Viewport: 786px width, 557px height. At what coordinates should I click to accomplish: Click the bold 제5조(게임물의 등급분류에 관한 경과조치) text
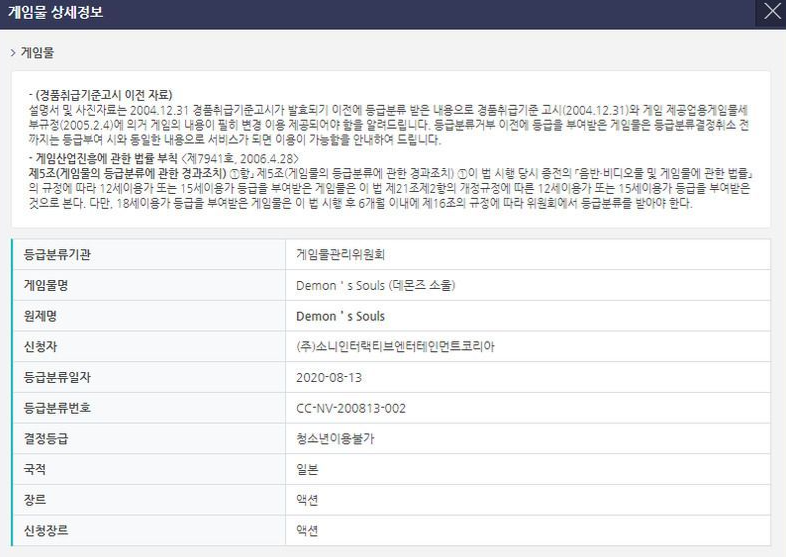coord(127,173)
